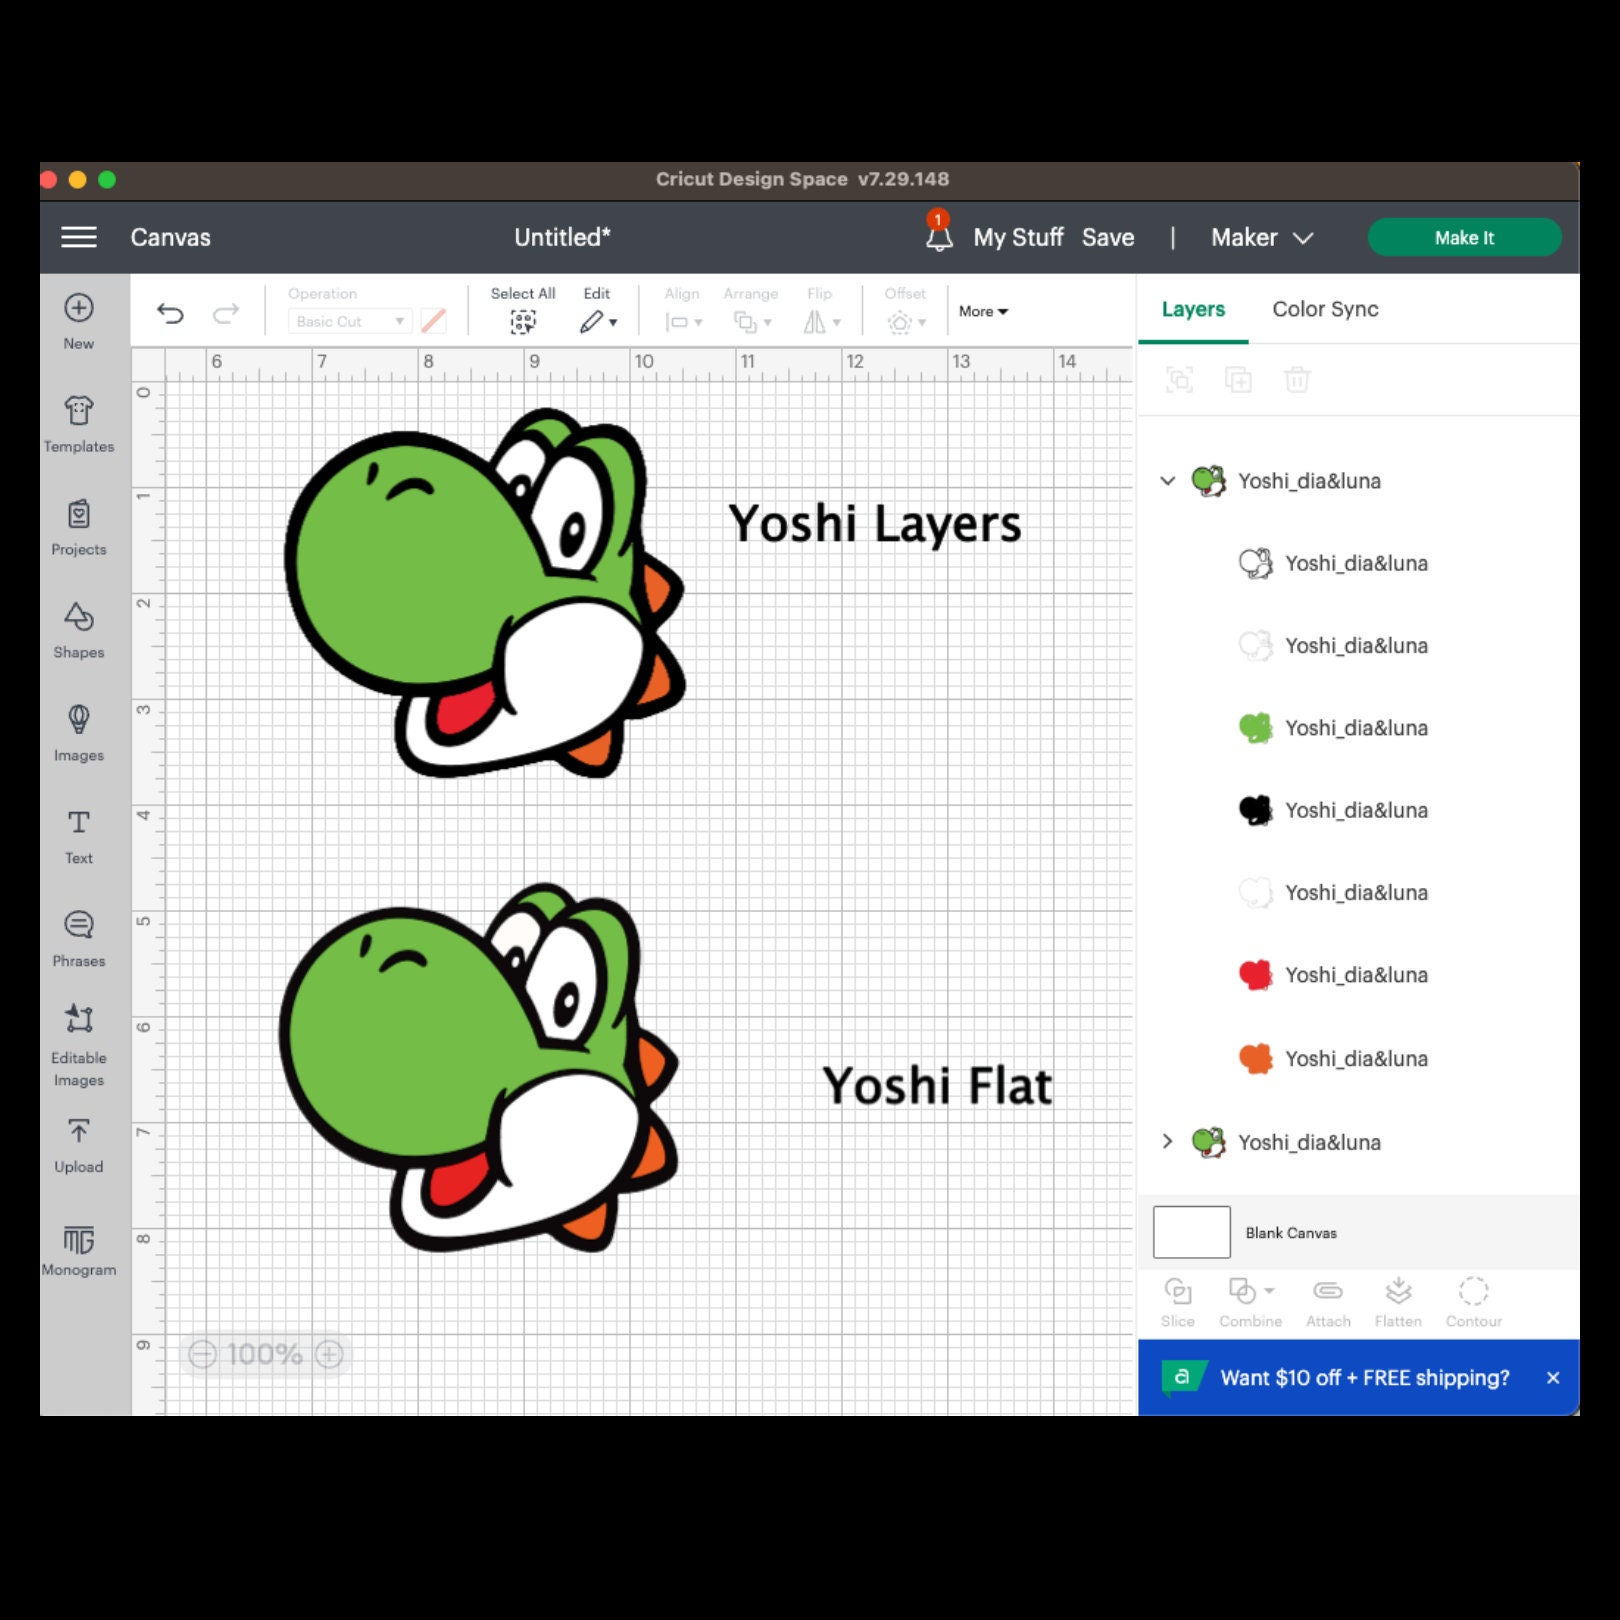
Task: Open My Stuff
Action: [1018, 237]
